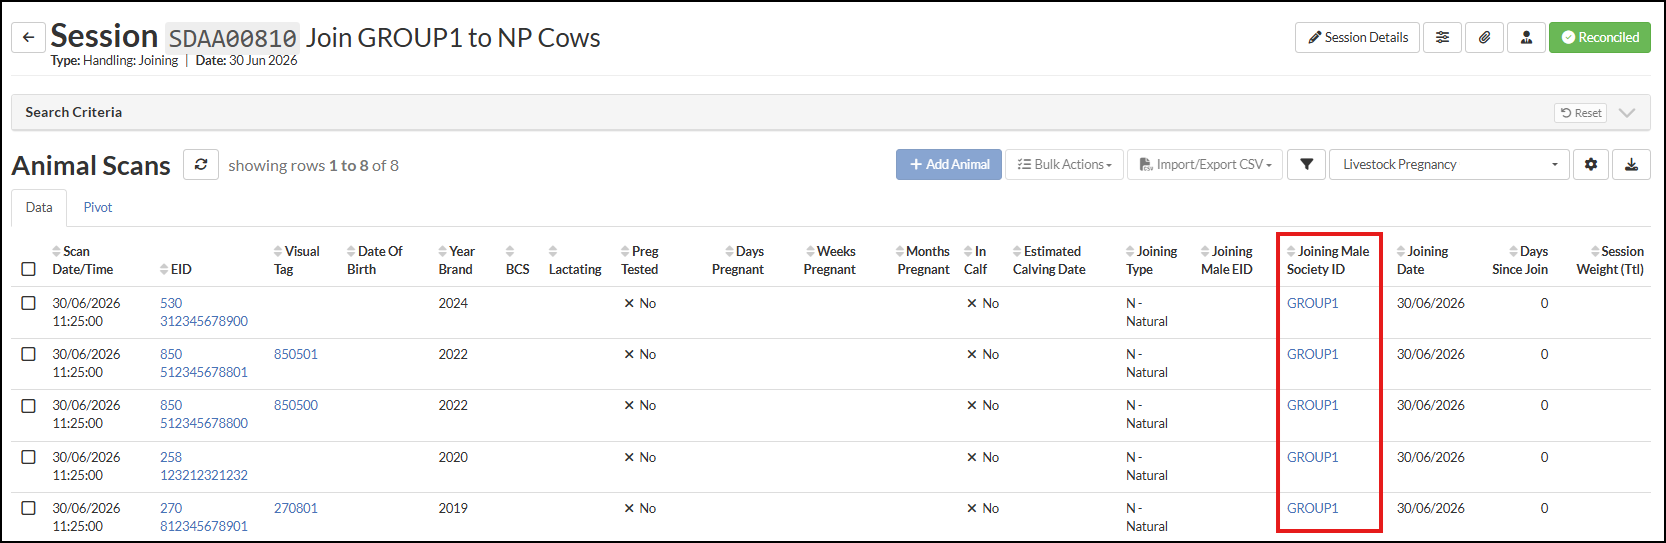Open EID 312345678900 link
1666x543 pixels.
(204, 321)
